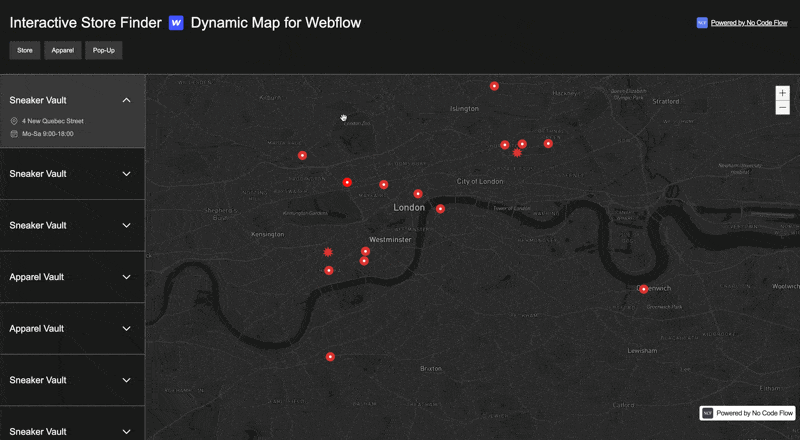Expand the chevron of the Sneaker Vault just above Apparel Vault
The height and width of the screenshot is (440, 800).
(x=127, y=225)
